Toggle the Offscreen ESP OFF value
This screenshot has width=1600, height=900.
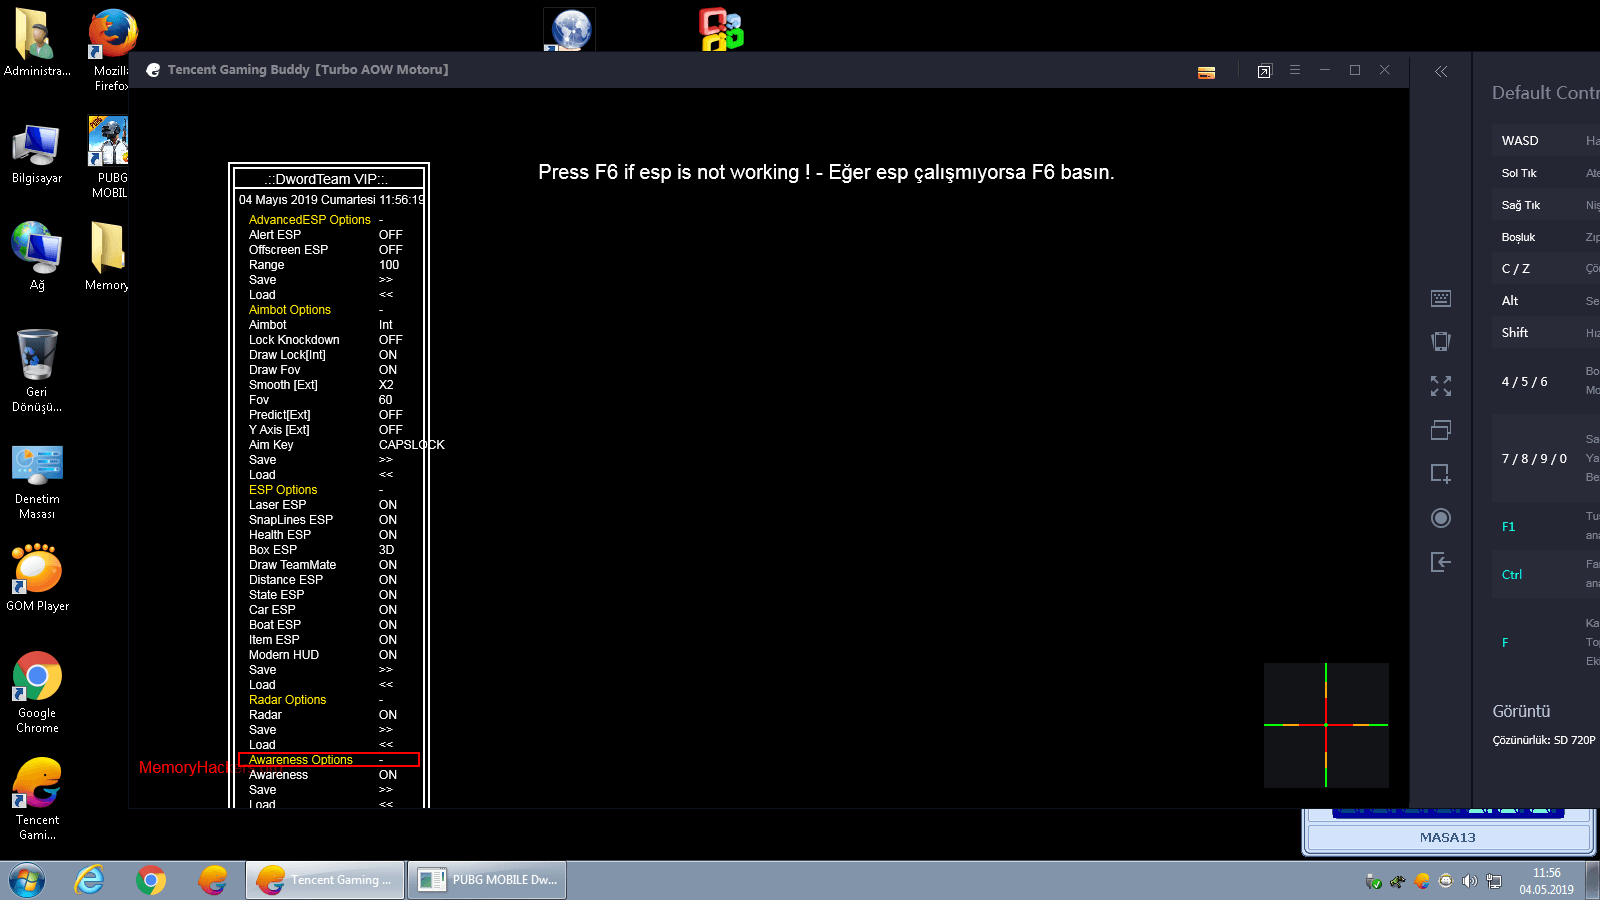pos(390,250)
